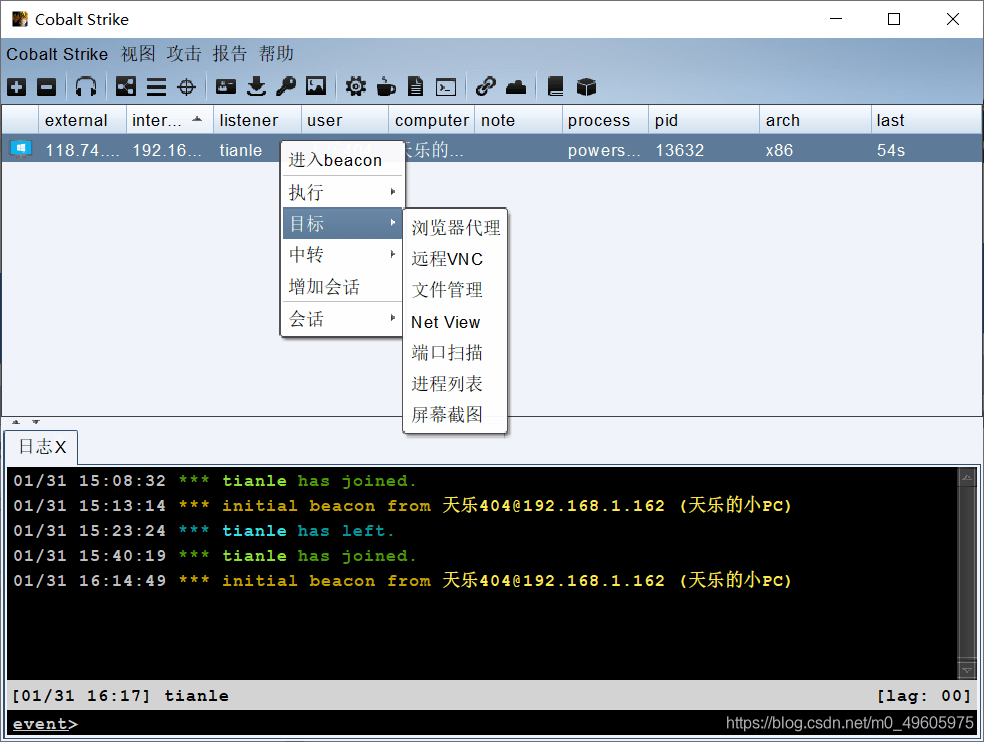Click the Windows icon on the beacon row
Viewport: 984px width, 742px height.
point(21,149)
